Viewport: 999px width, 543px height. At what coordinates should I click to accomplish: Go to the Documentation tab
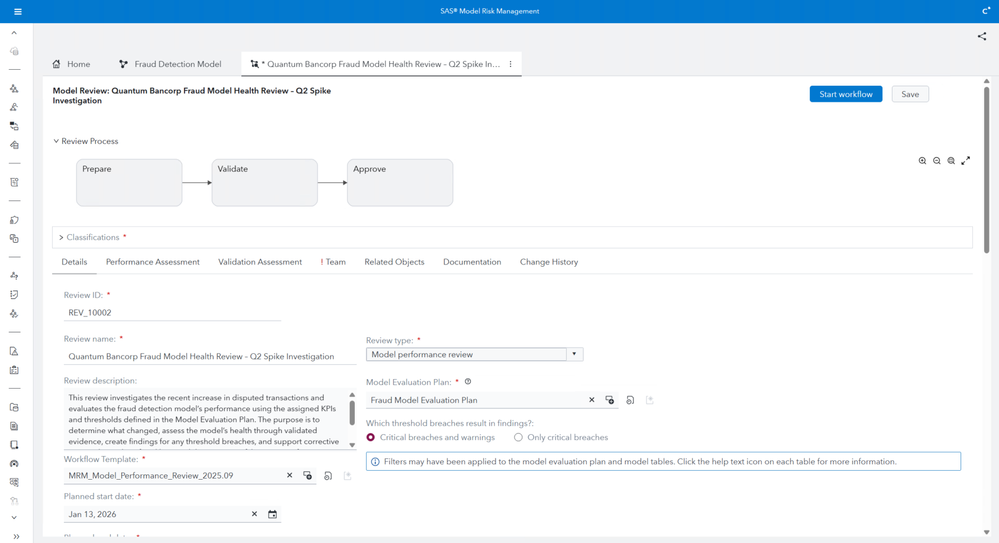(x=472, y=262)
